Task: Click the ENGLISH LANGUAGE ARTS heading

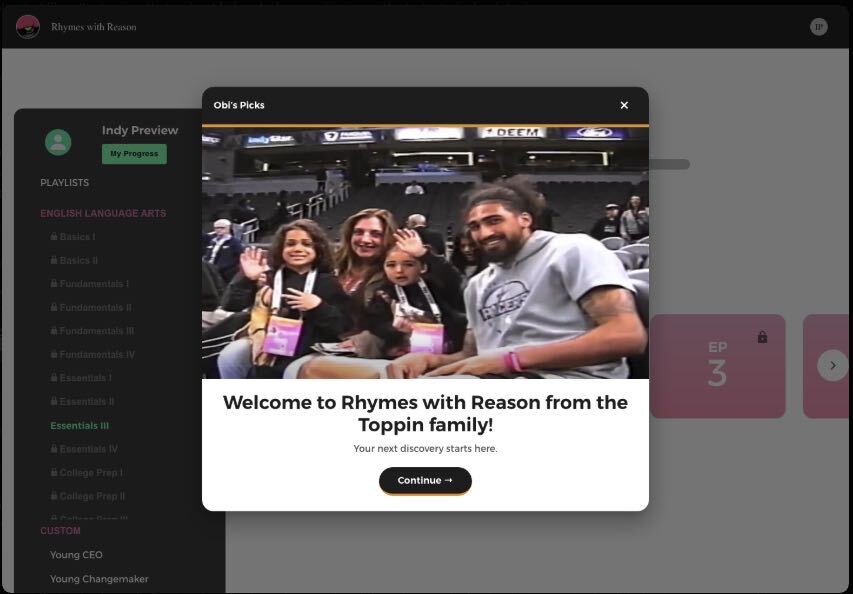Action: click(103, 213)
